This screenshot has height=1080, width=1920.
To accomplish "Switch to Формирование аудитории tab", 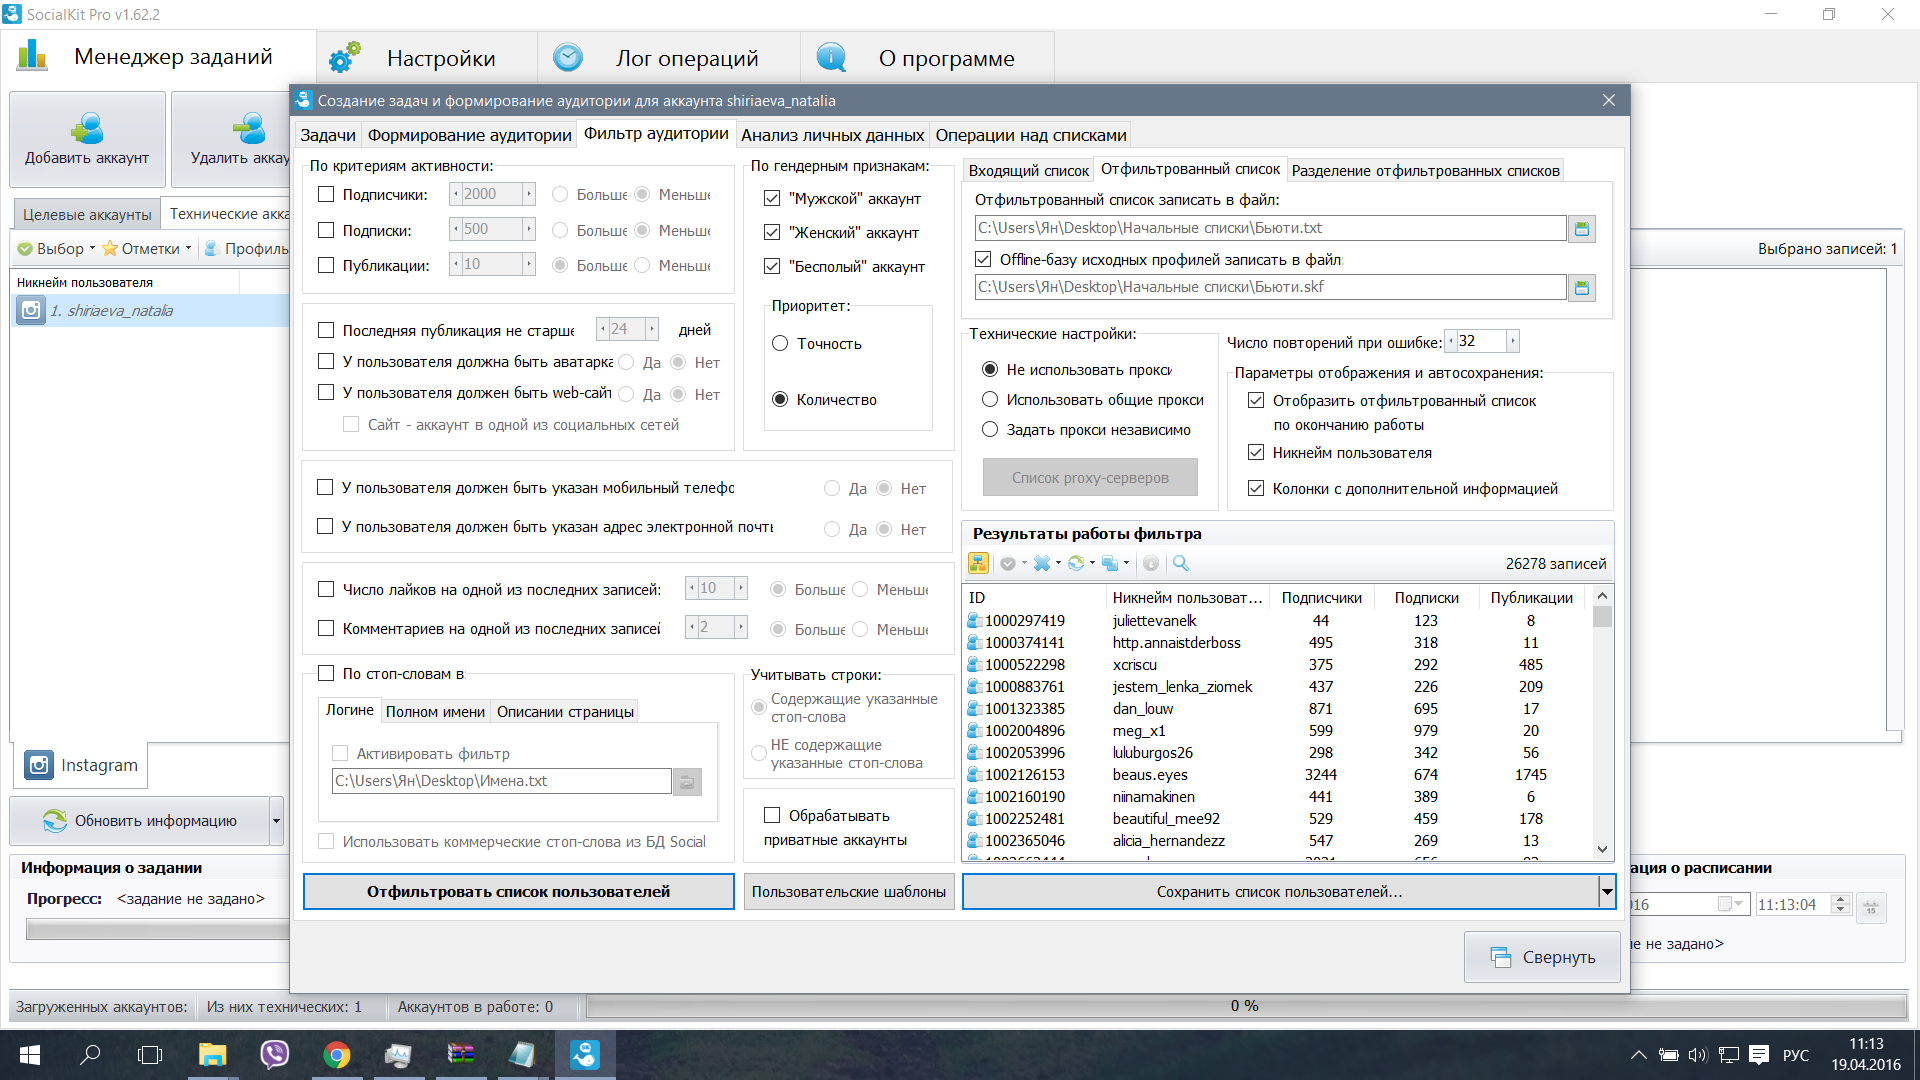I will (x=469, y=135).
